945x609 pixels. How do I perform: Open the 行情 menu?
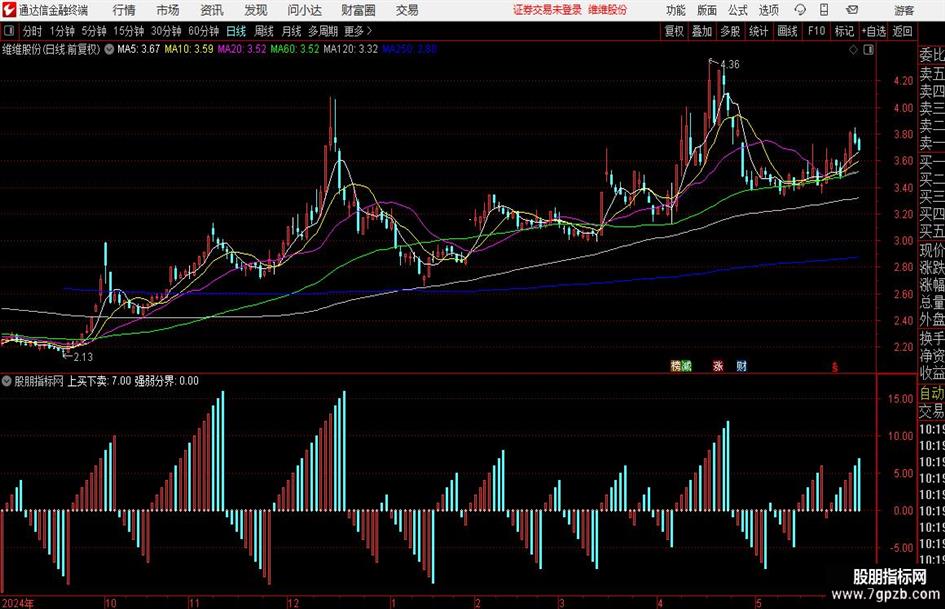click(124, 10)
